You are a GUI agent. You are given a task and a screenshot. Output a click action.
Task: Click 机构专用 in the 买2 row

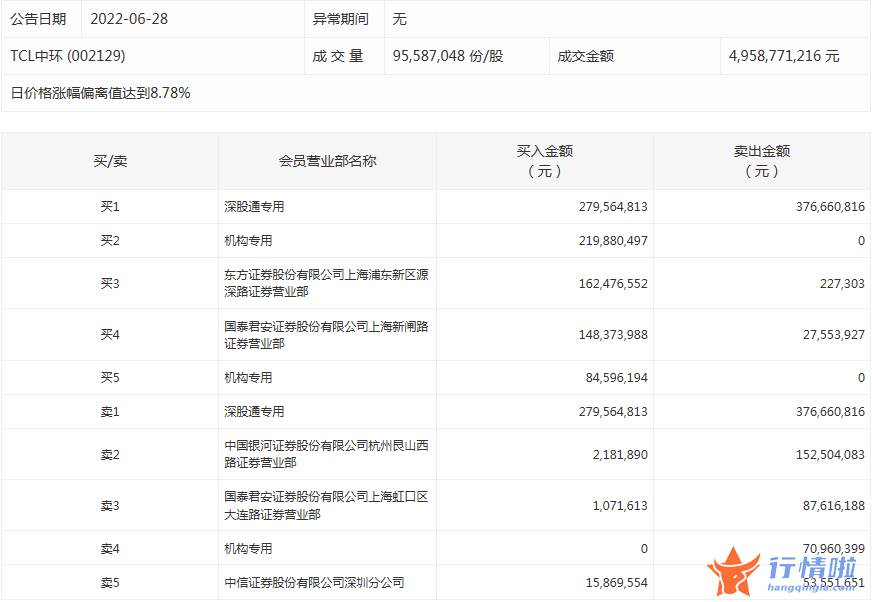[248, 240]
